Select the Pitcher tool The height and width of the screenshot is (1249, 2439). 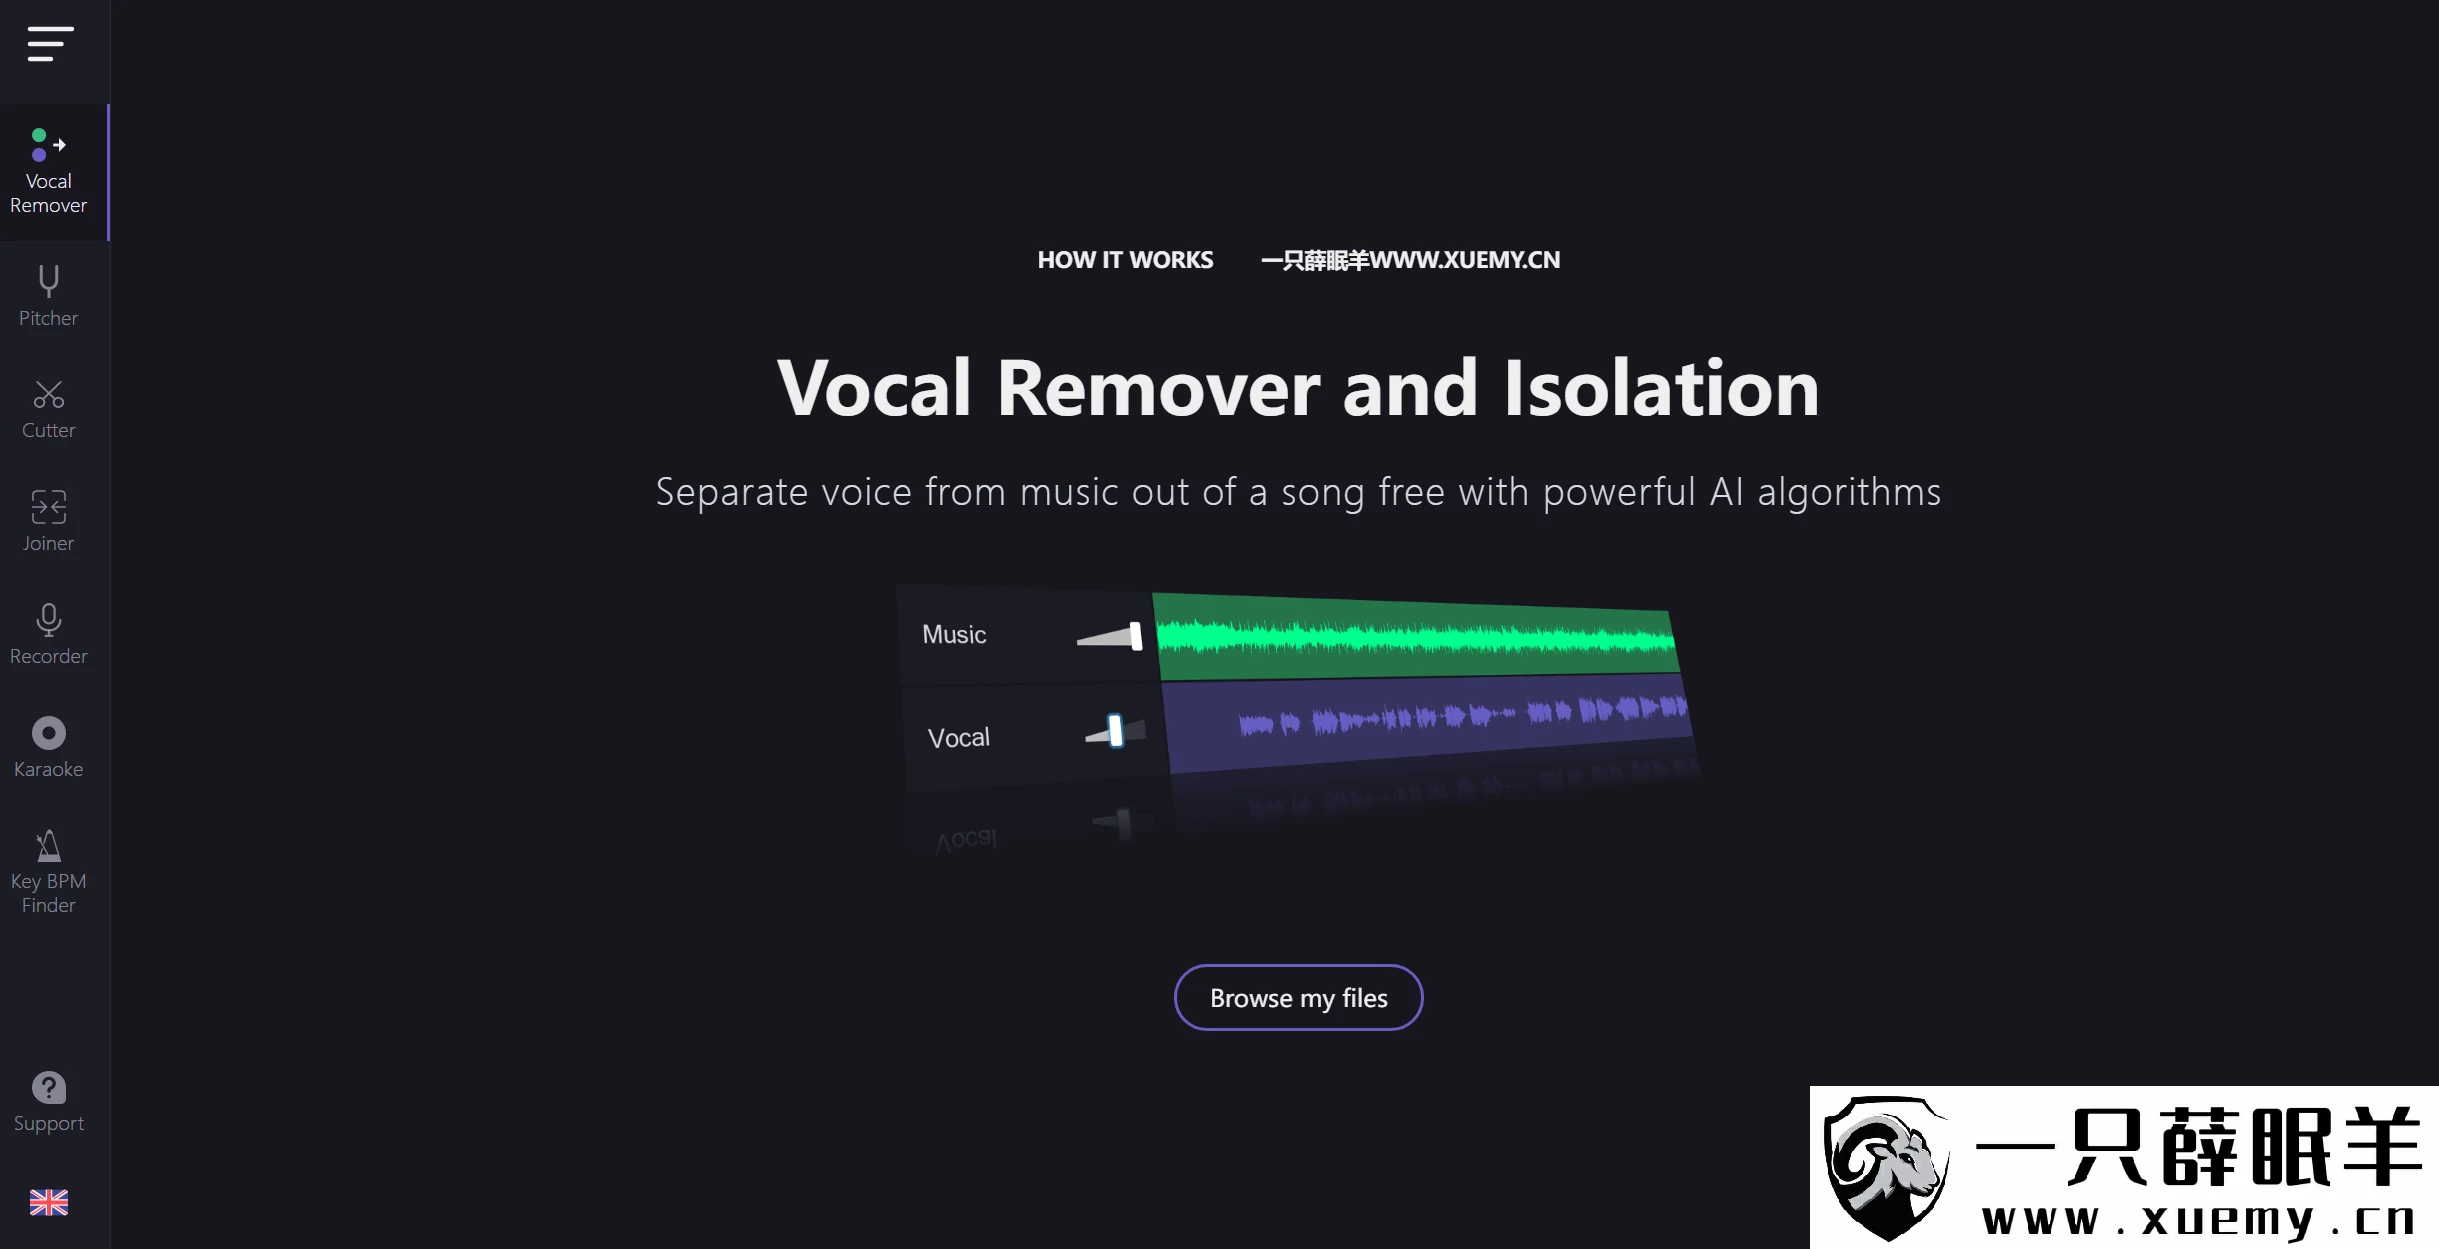pos(48,293)
